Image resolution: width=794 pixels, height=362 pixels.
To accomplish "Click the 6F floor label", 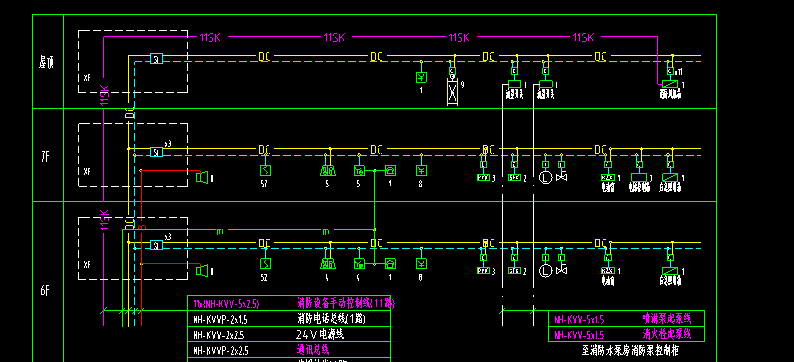I will coord(45,291).
